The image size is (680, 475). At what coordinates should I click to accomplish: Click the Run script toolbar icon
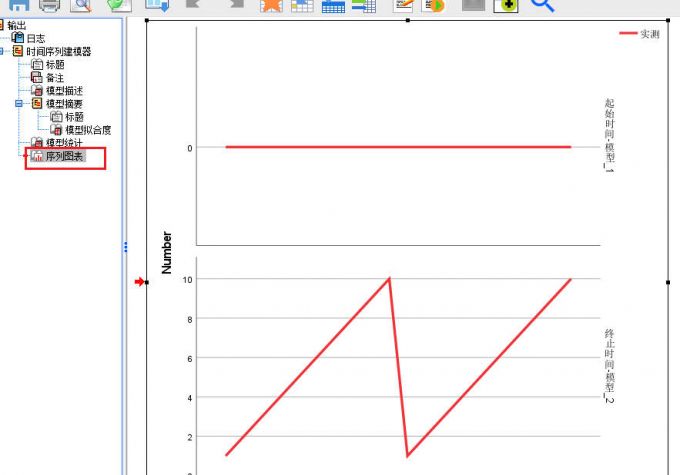[433, 5]
